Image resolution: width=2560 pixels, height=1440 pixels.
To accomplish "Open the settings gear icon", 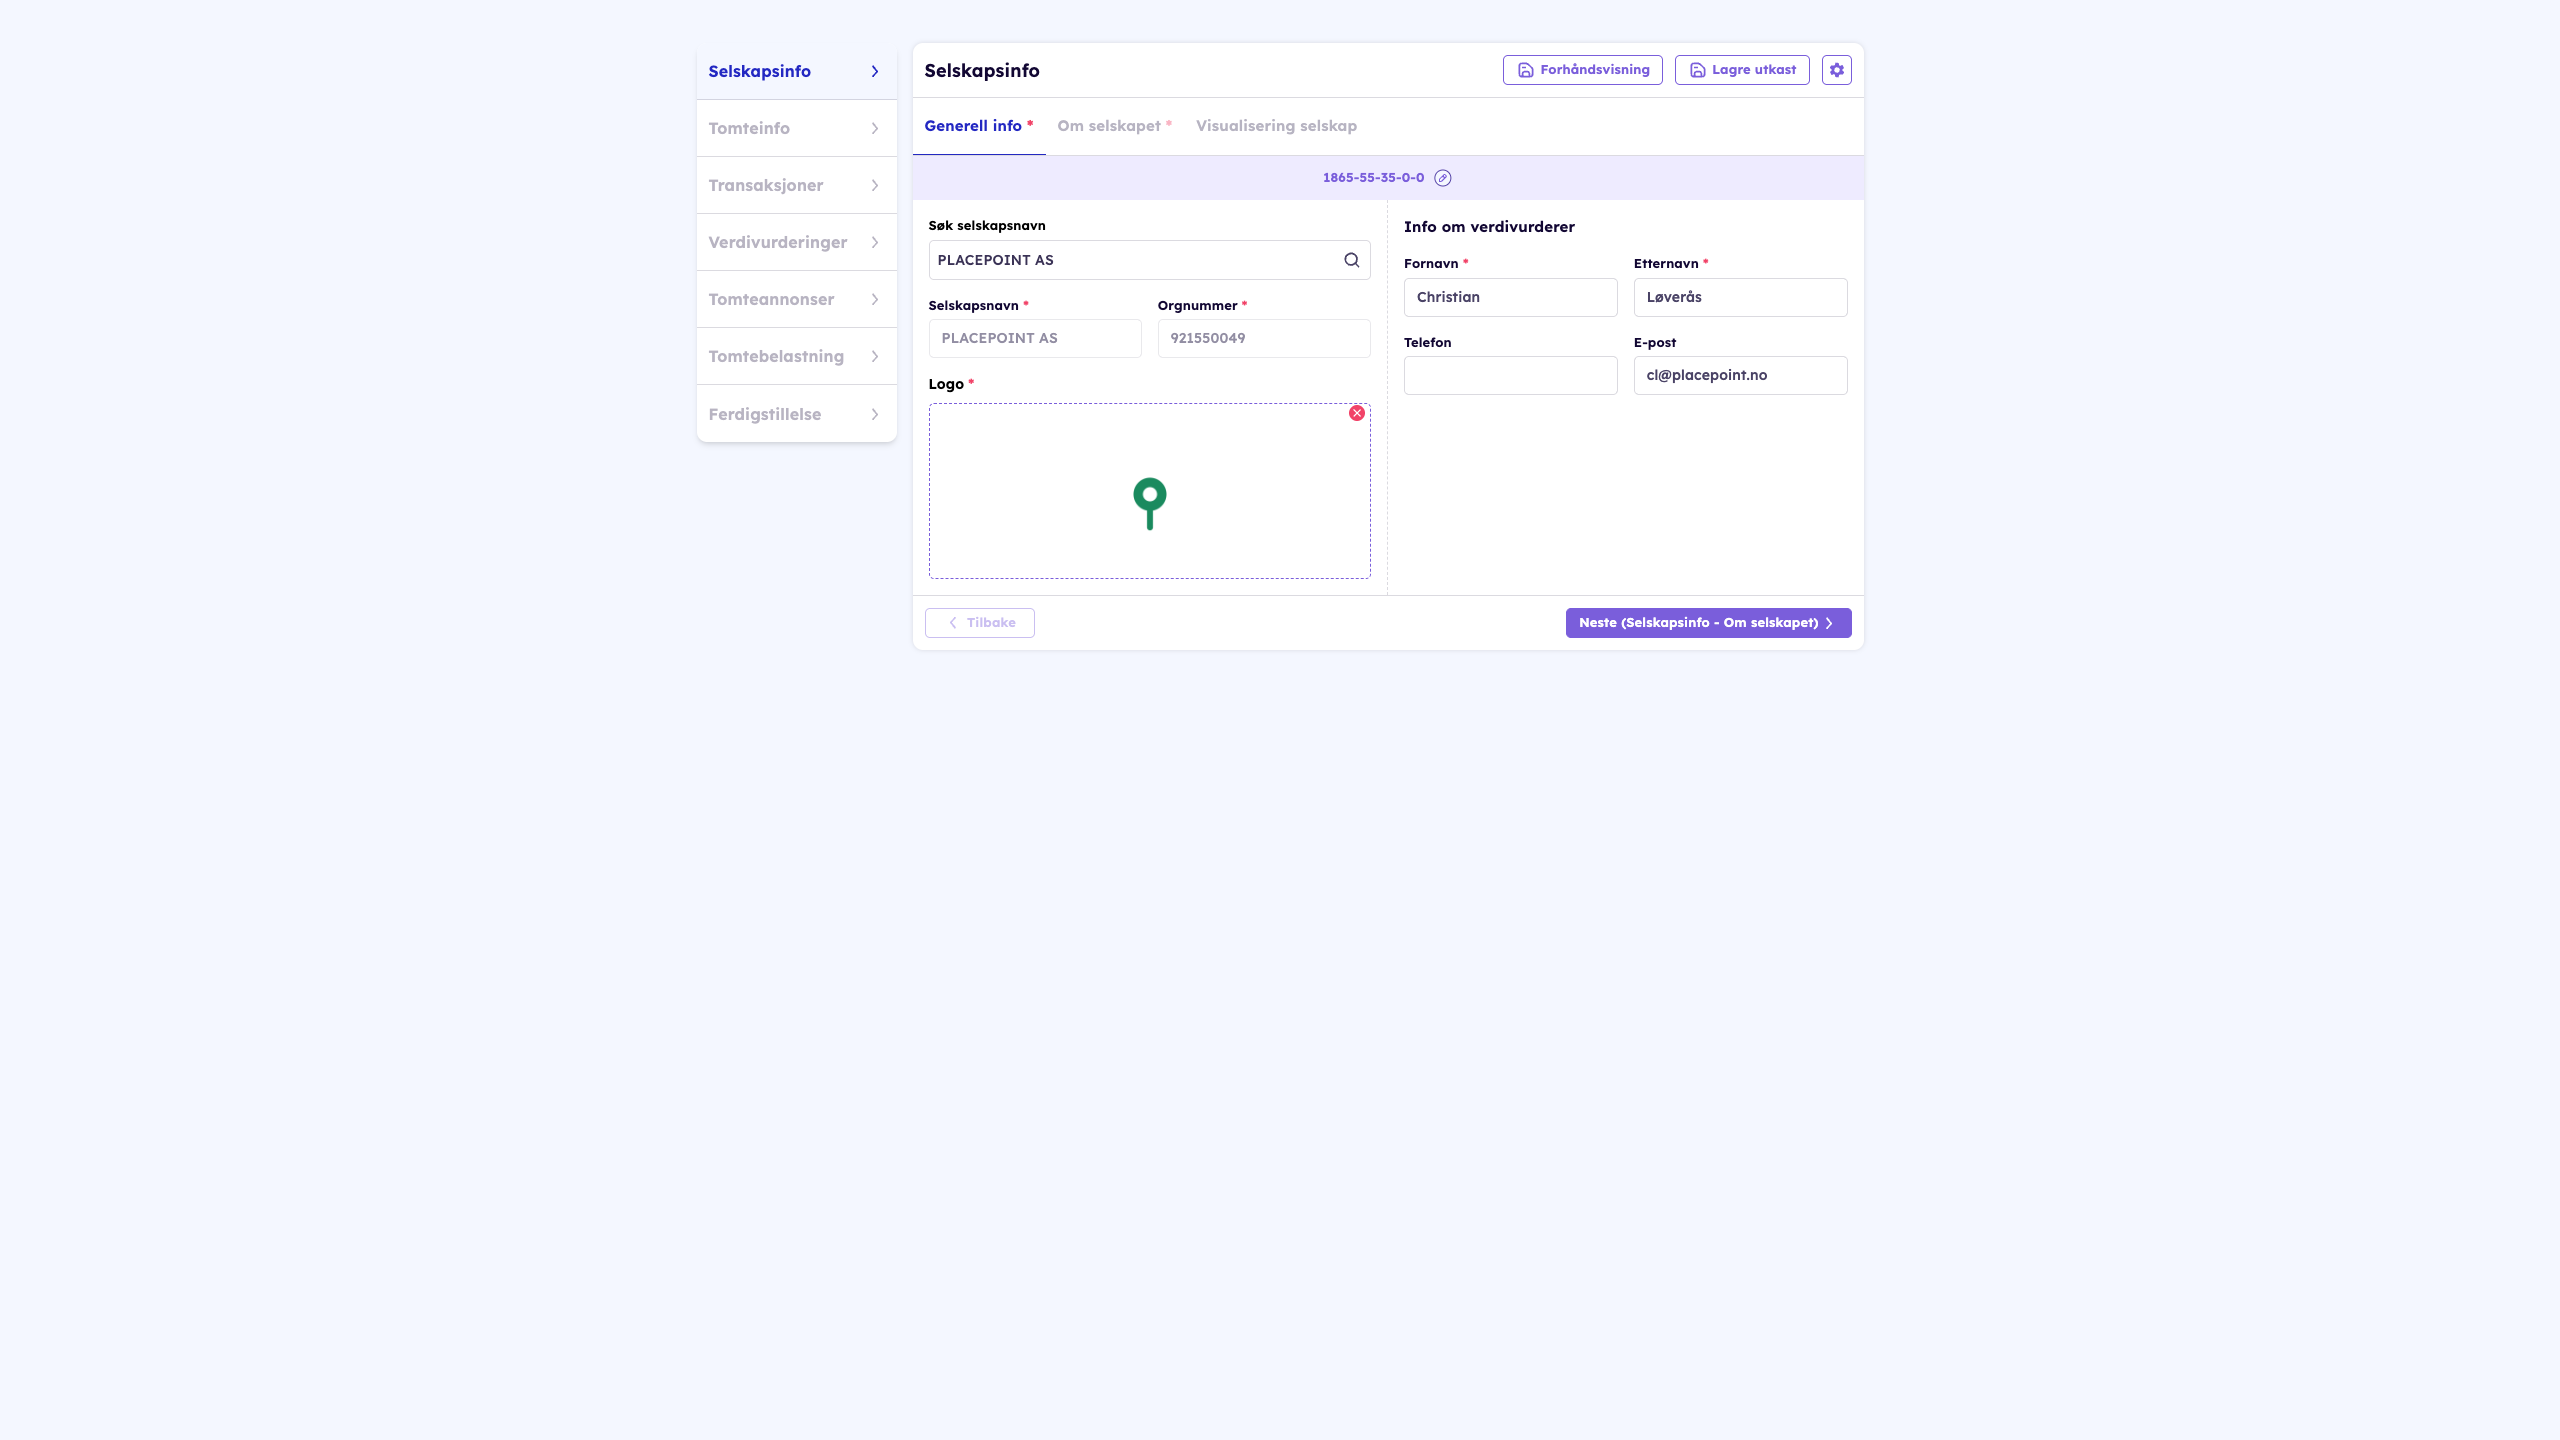I will coord(1836,70).
